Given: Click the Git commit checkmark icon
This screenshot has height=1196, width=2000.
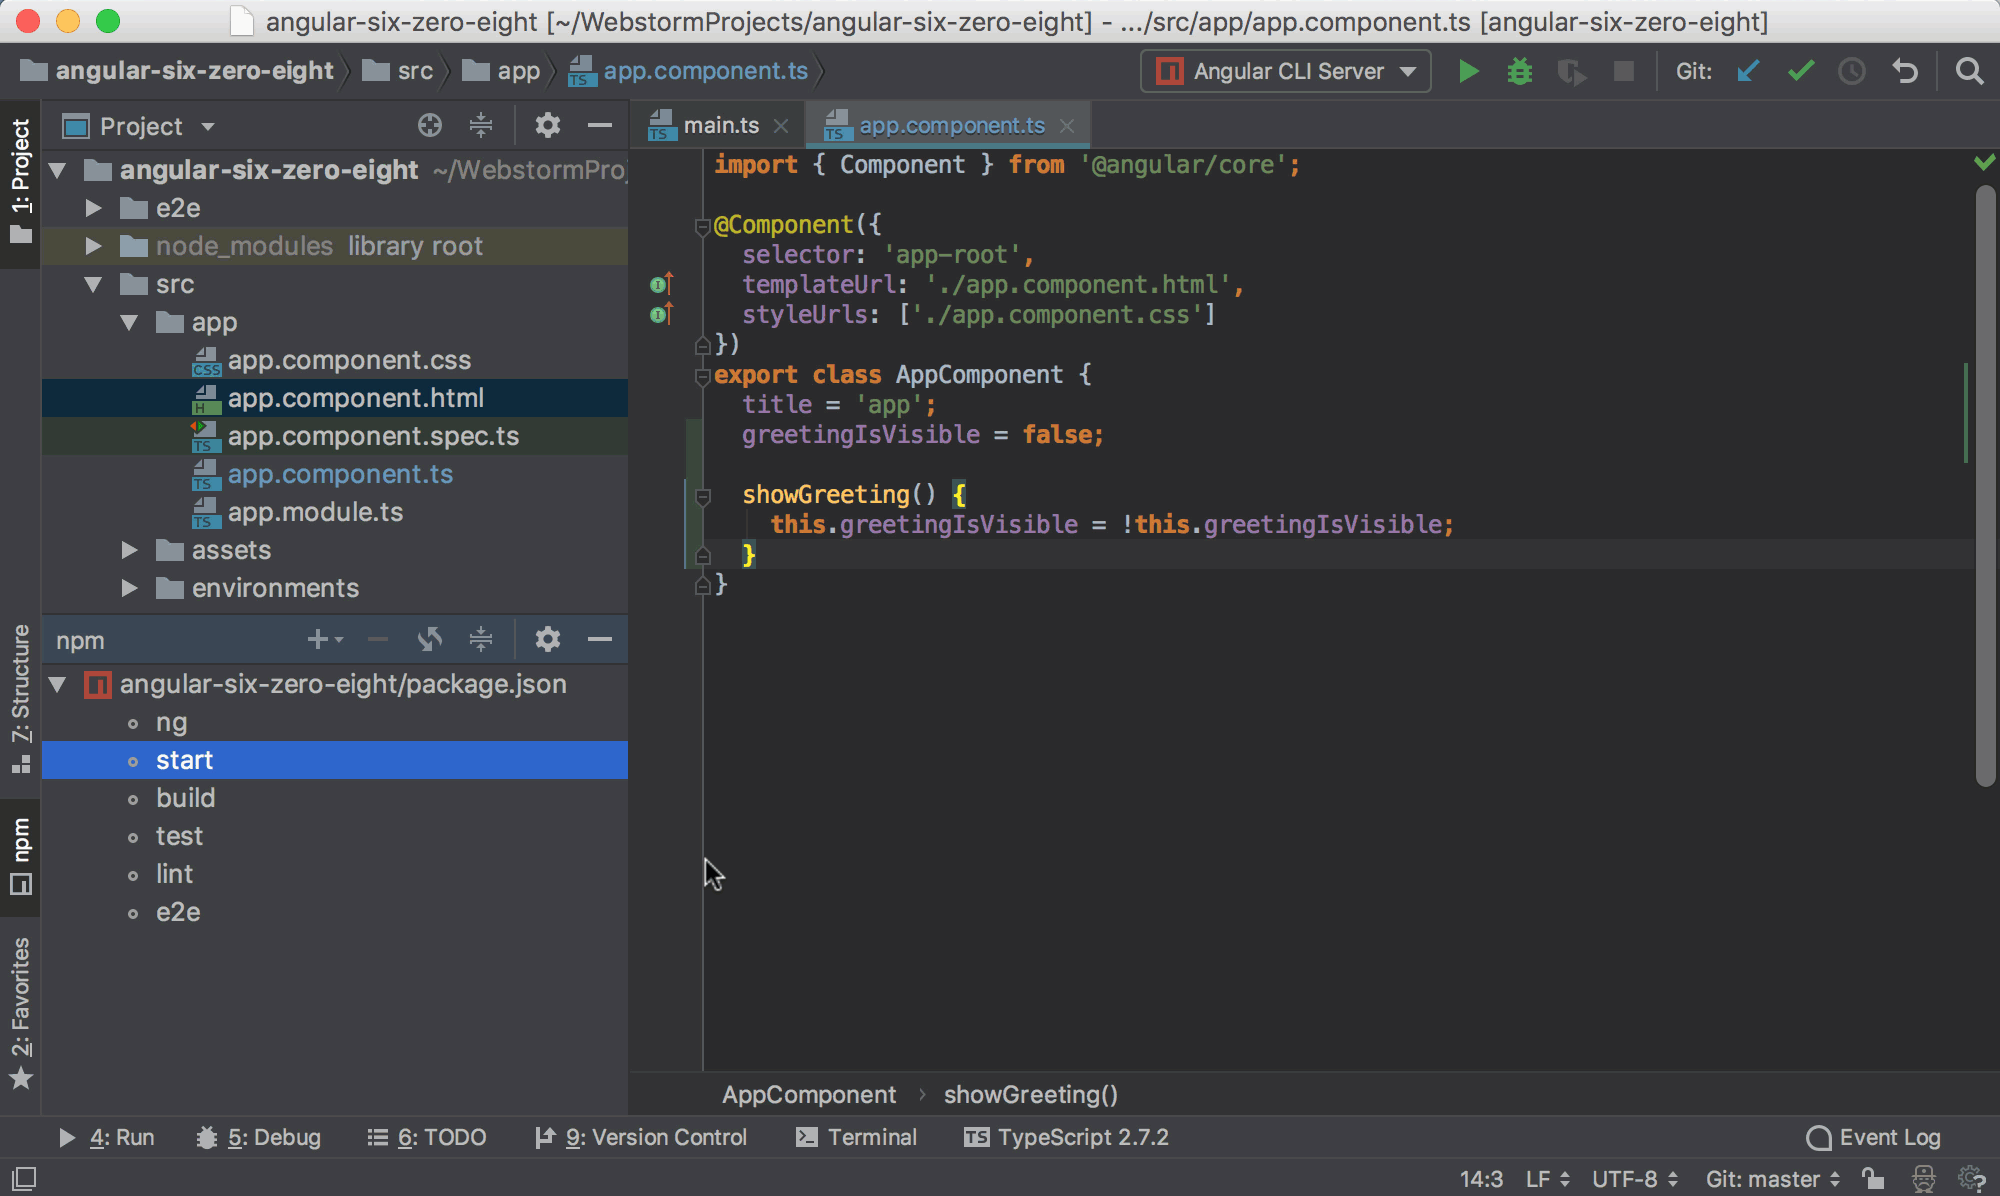Looking at the screenshot, I should [x=1800, y=71].
